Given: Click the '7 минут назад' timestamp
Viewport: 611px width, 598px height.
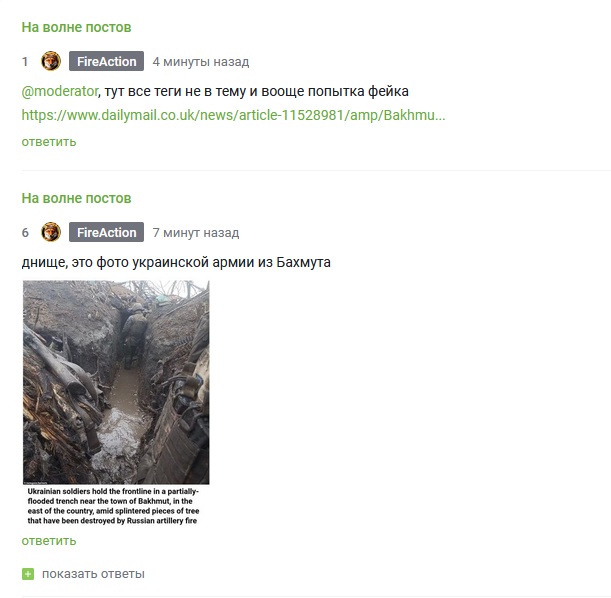Looking at the screenshot, I should (196, 233).
